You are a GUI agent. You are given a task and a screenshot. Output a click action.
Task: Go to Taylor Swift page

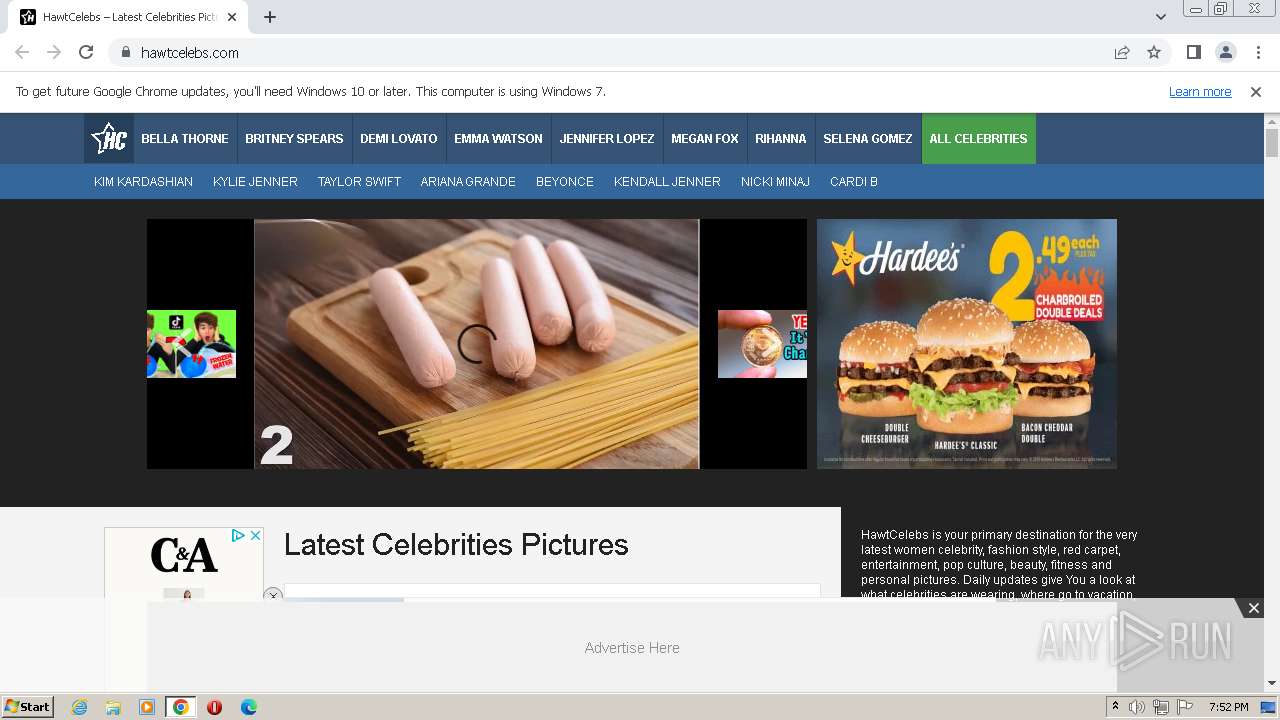coord(359,182)
